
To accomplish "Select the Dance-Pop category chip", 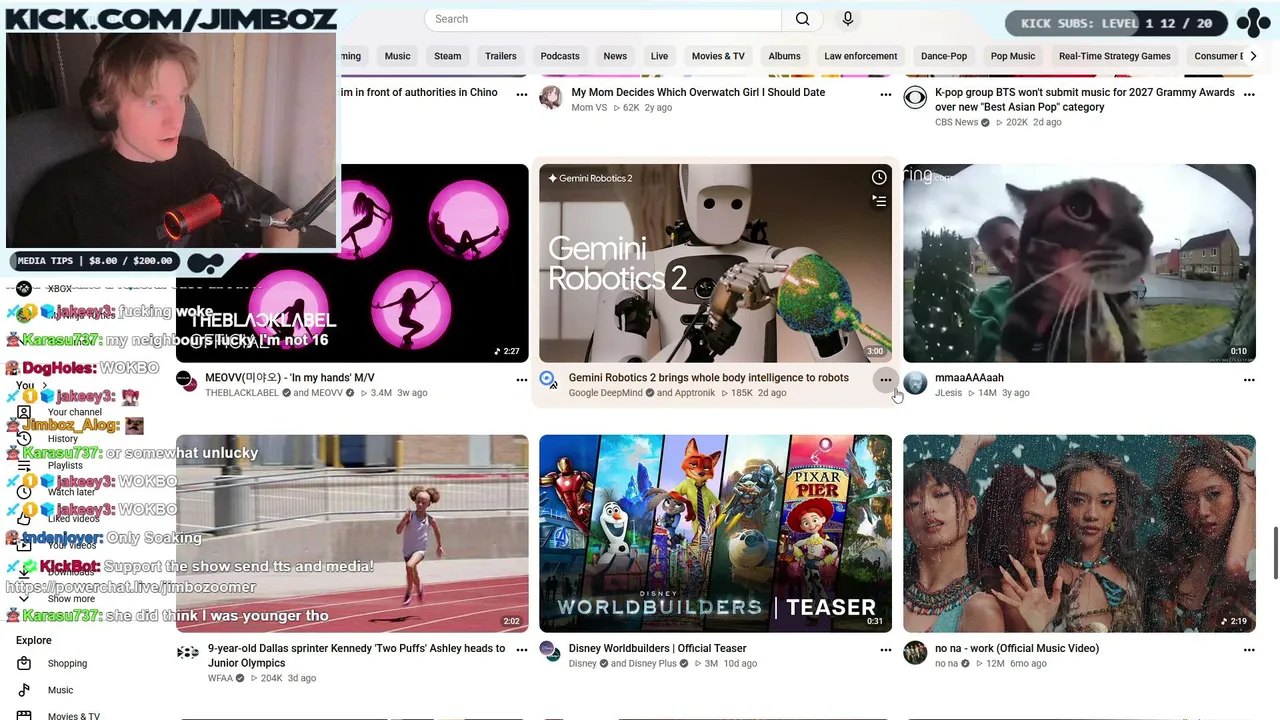I will click(x=944, y=56).
